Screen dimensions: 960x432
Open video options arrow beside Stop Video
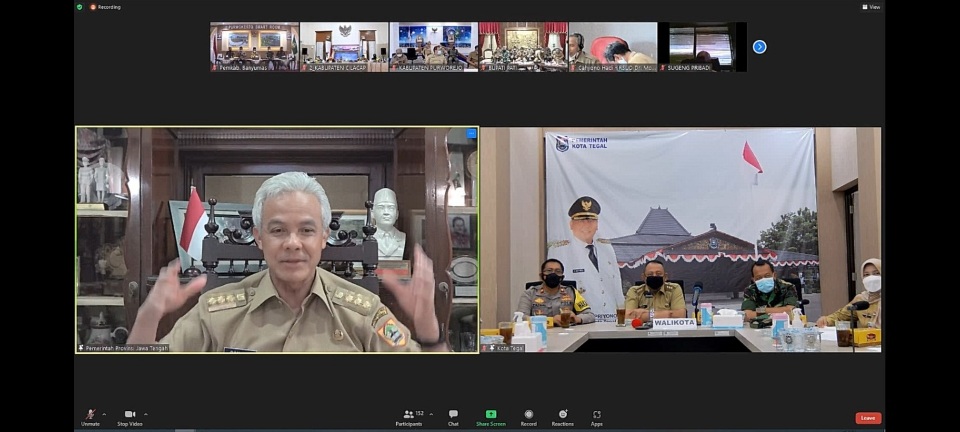click(146, 414)
